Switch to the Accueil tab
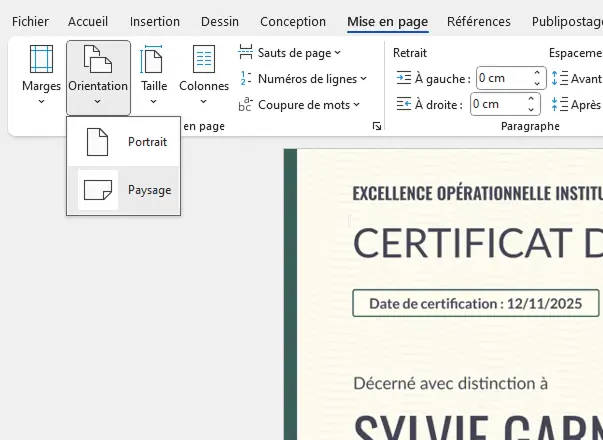 (x=88, y=22)
